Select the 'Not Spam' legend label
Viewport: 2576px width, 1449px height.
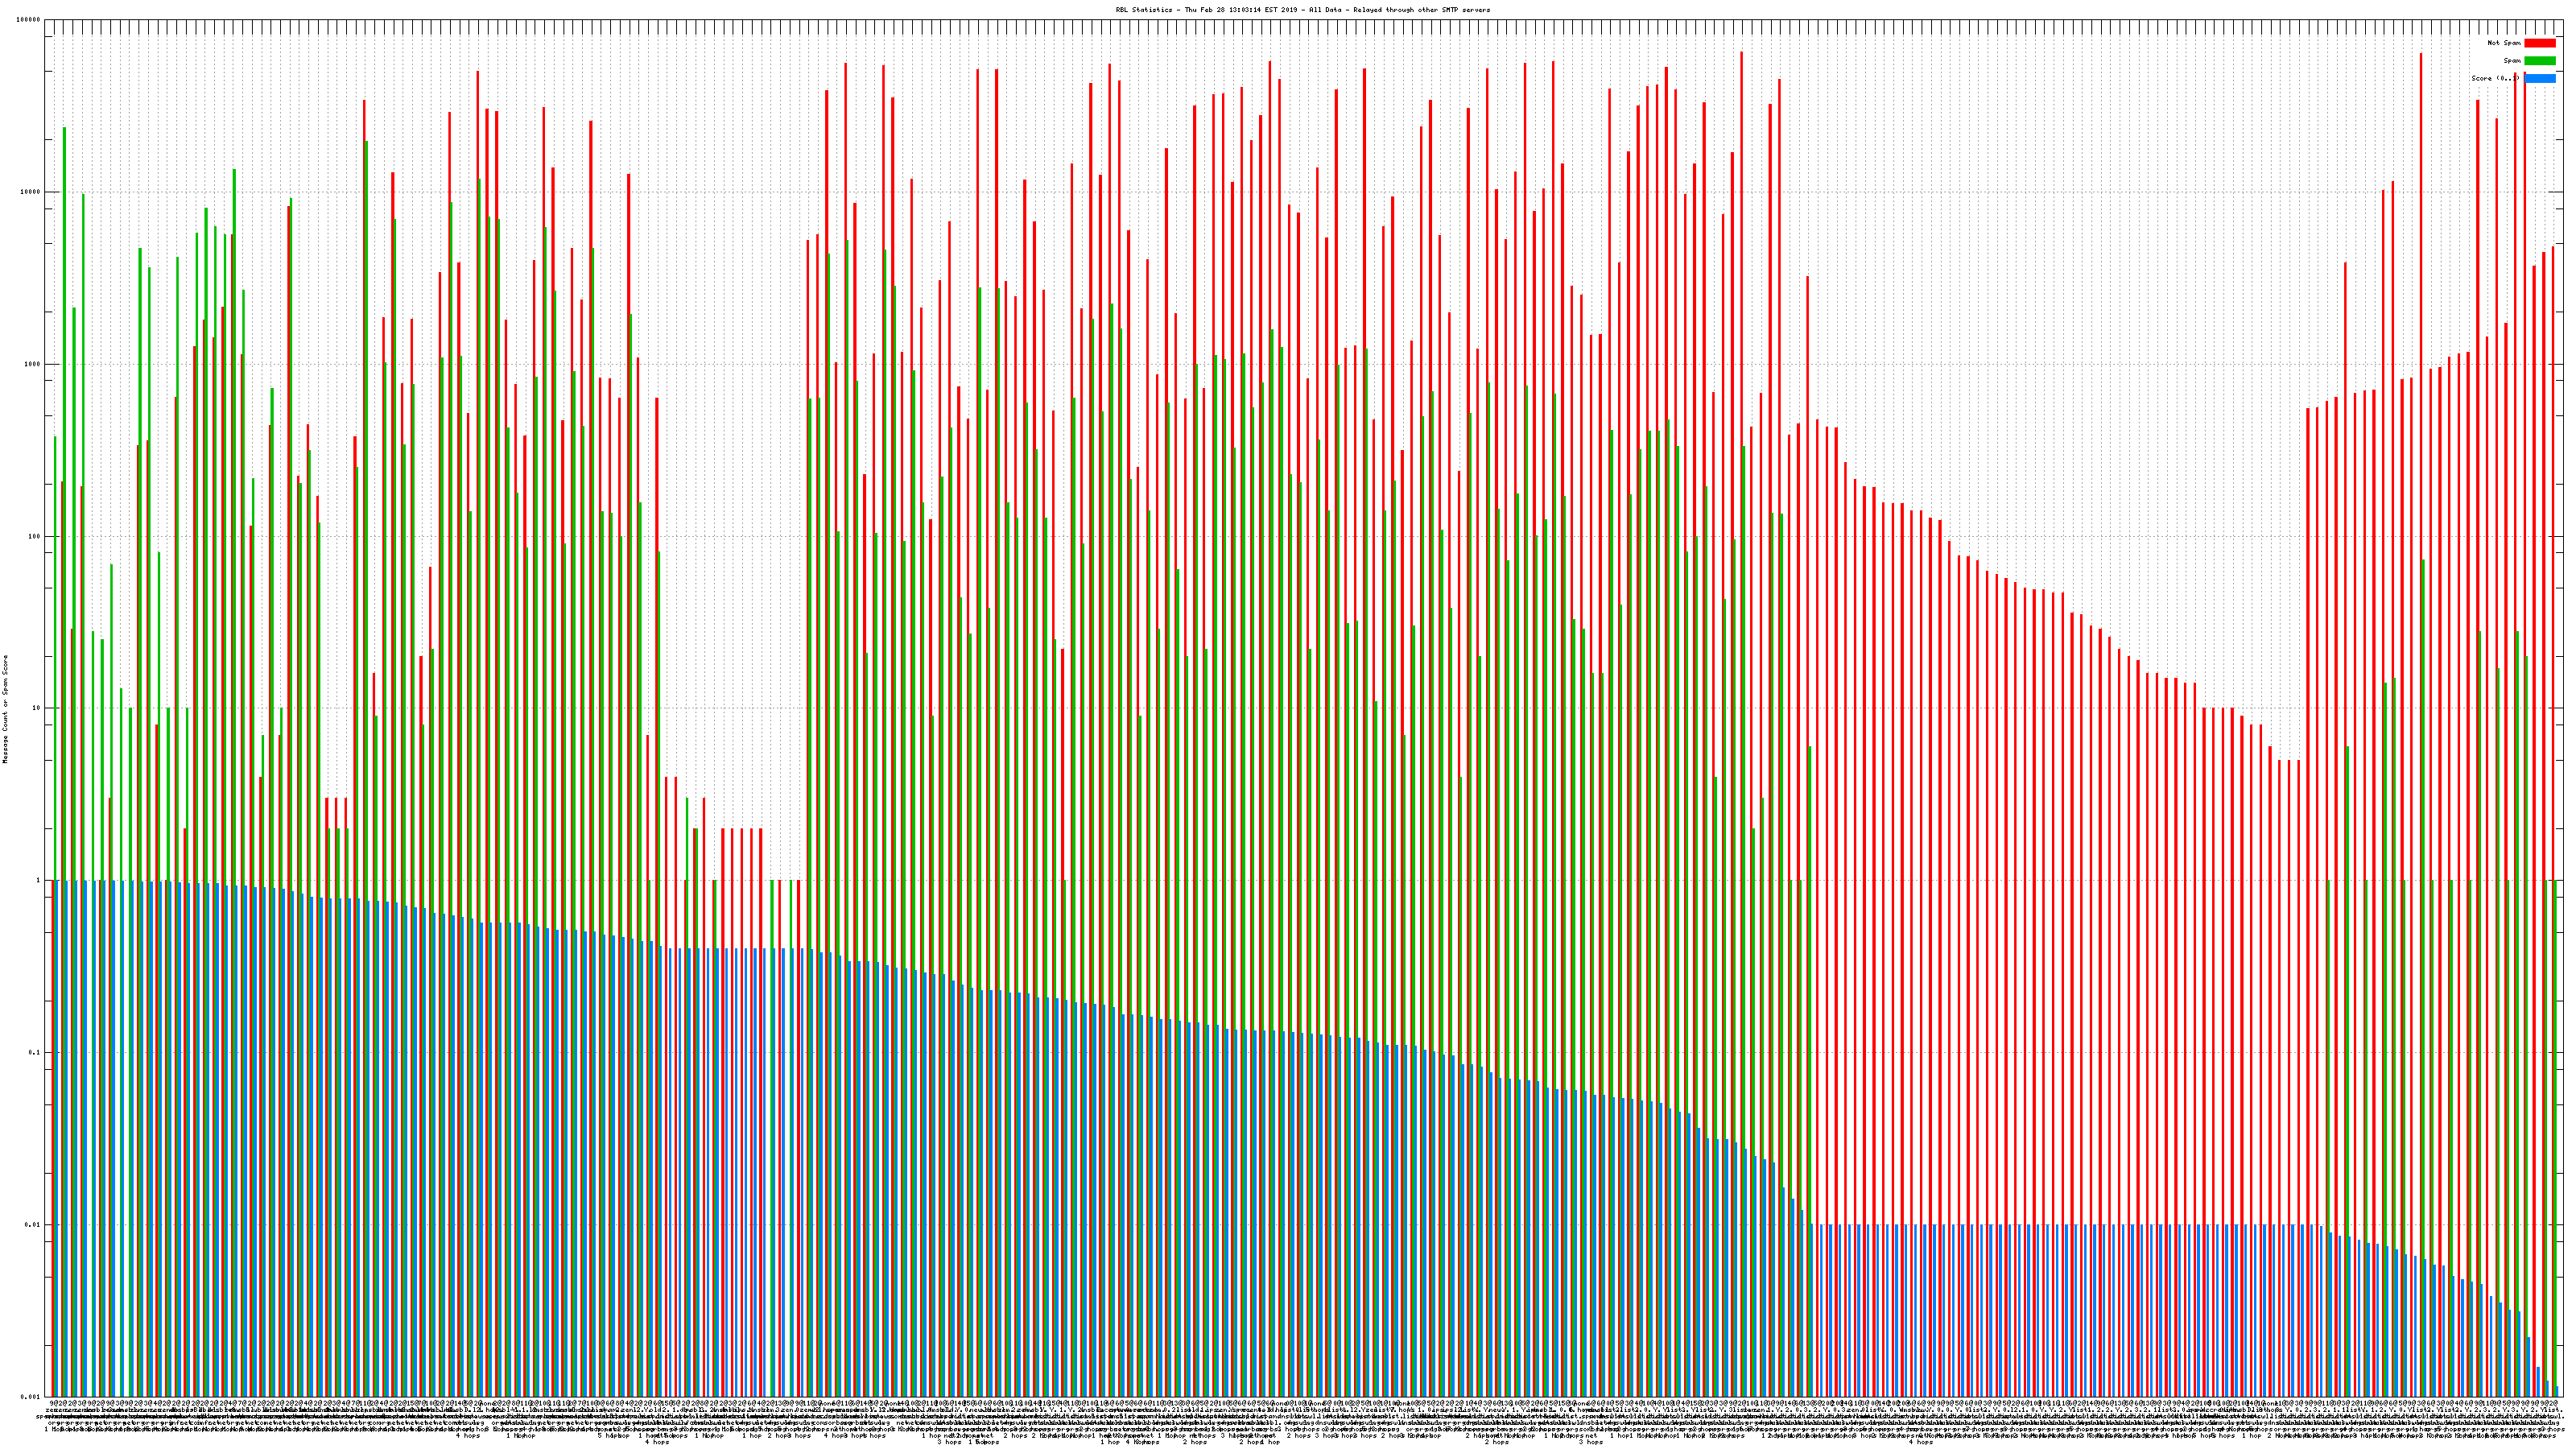tap(2504, 43)
